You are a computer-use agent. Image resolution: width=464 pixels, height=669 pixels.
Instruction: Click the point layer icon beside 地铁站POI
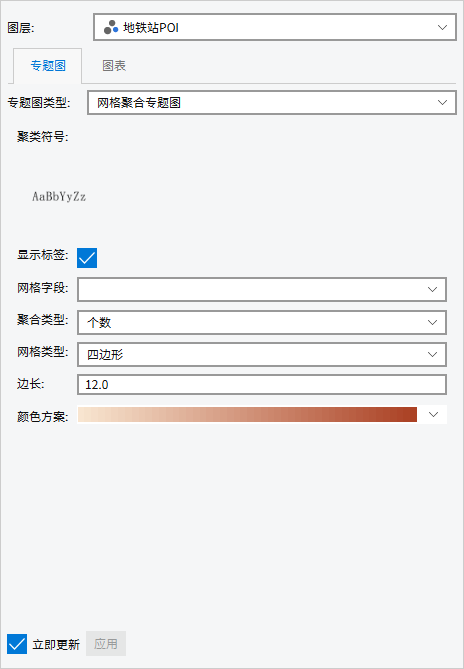[111, 27]
